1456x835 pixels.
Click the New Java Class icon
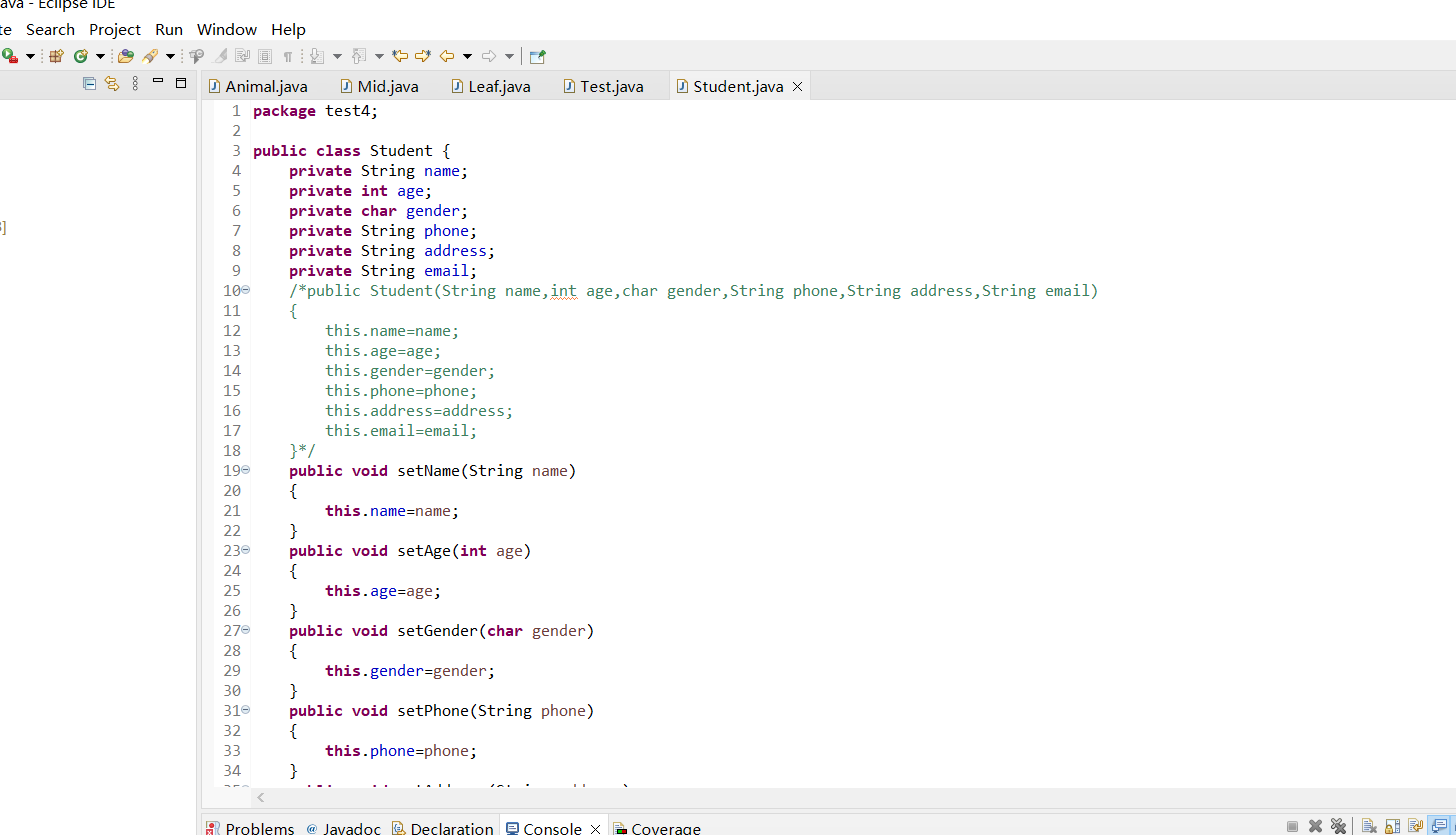point(80,56)
